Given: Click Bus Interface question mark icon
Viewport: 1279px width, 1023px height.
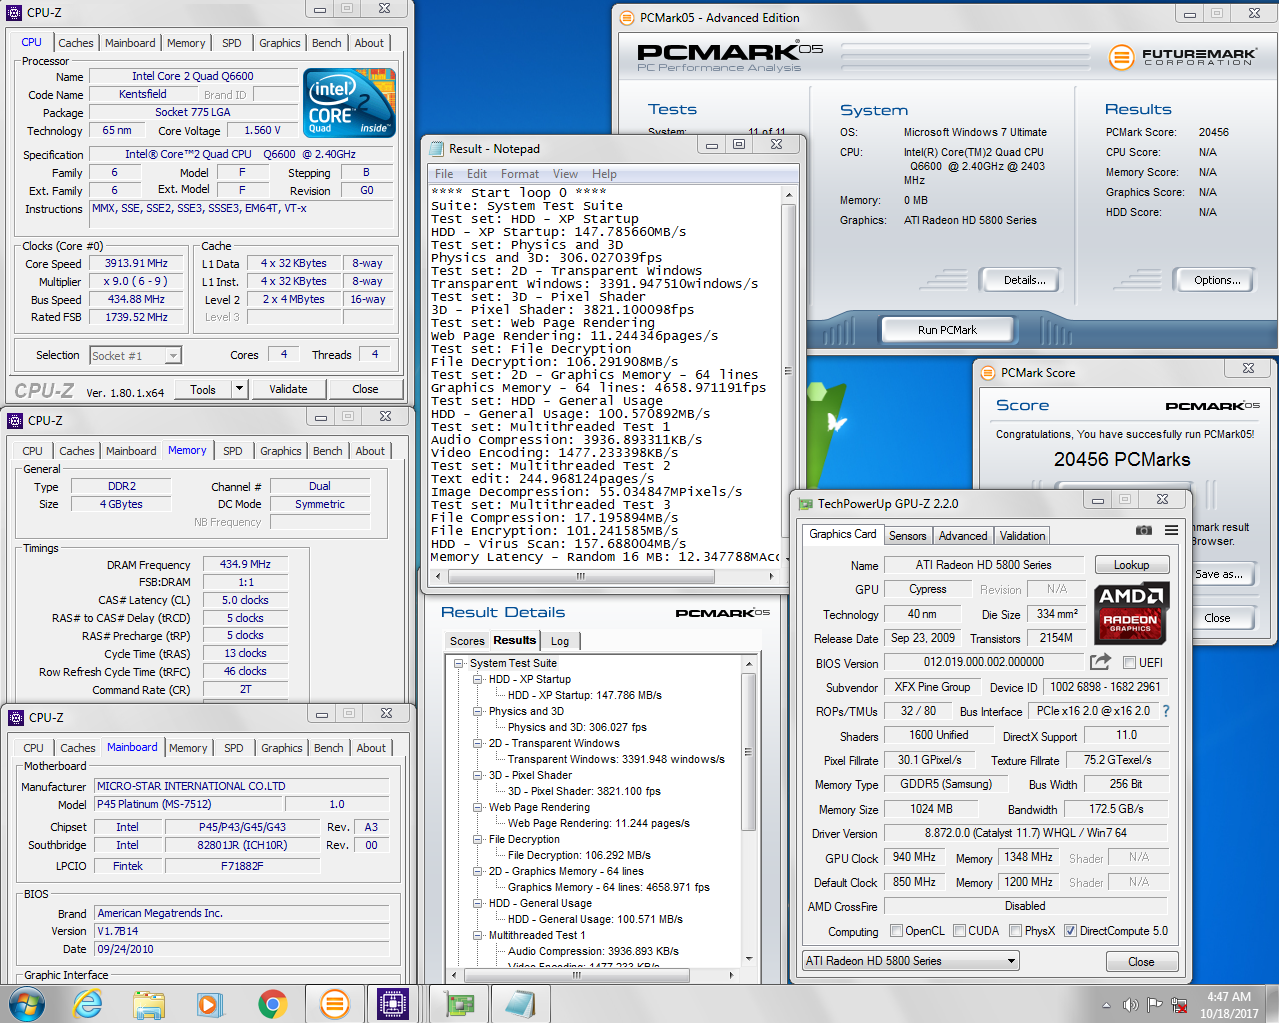Looking at the screenshot, I should coord(1165,711).
